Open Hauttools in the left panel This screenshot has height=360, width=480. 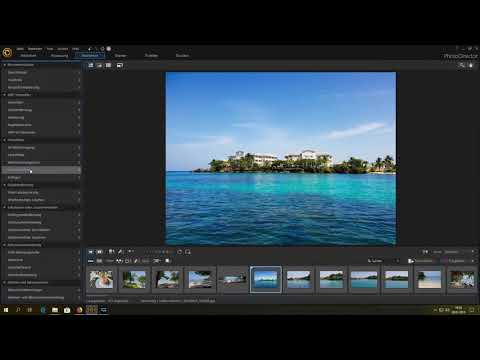pyautogui.click(x=41, y=80)
